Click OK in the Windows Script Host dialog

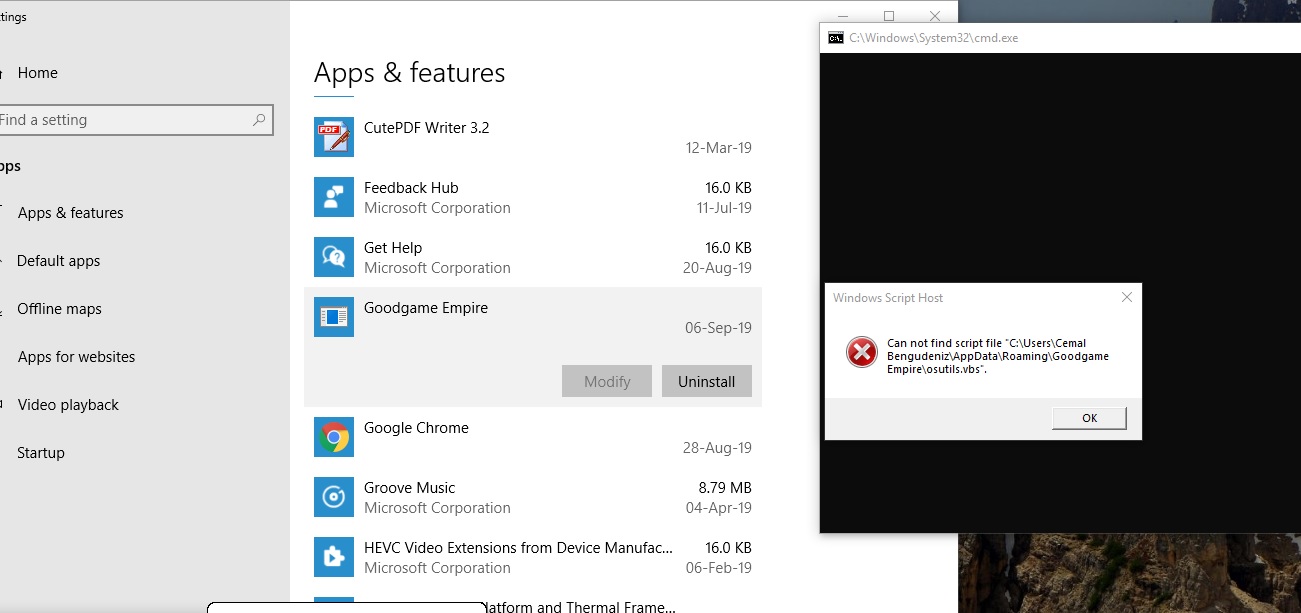(1089, 418)
